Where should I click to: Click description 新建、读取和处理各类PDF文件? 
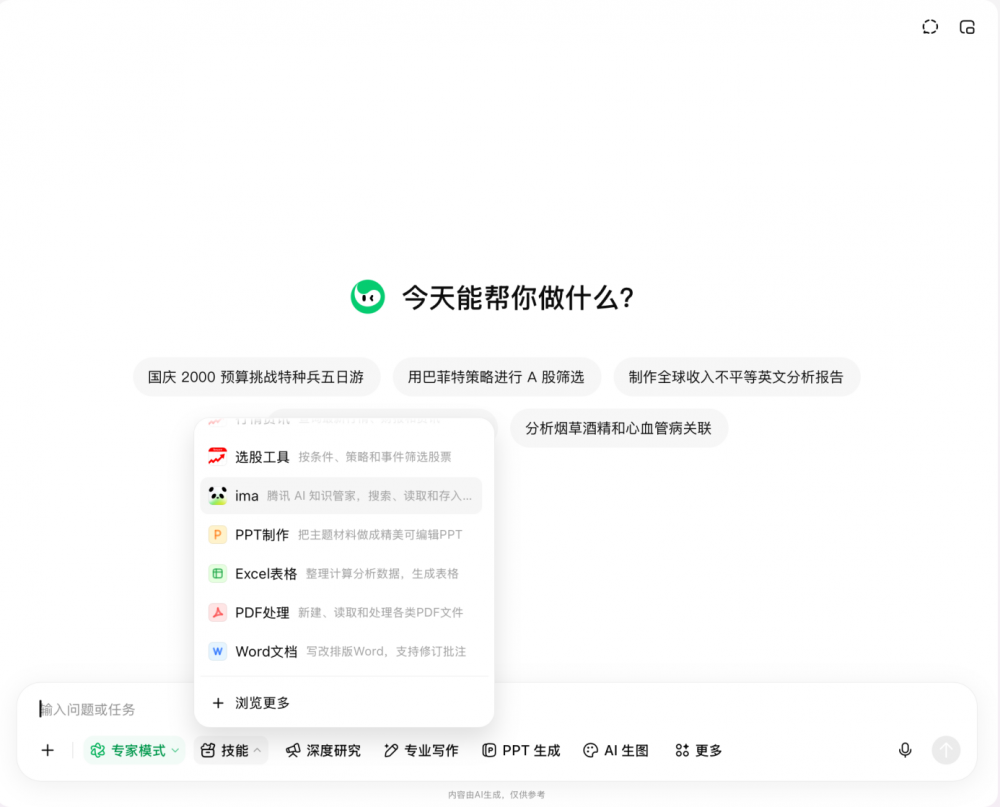(x=381, y=612)
